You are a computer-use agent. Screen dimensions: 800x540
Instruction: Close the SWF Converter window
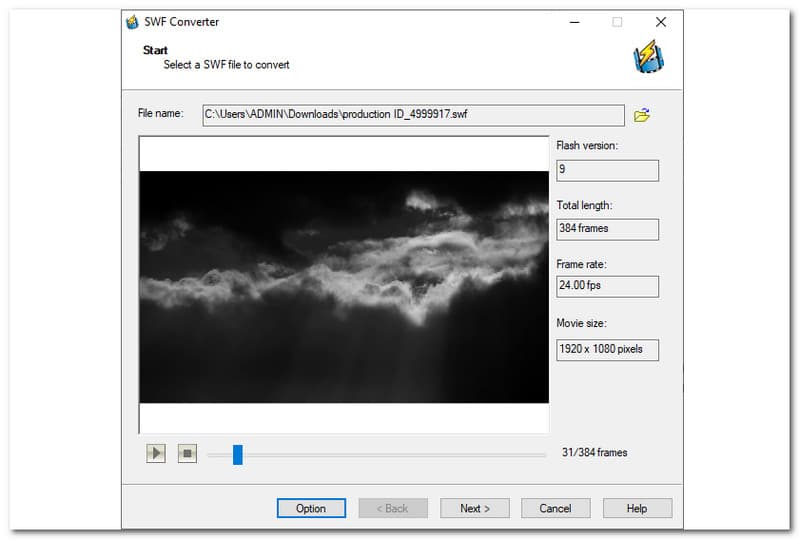coord(661,22)
